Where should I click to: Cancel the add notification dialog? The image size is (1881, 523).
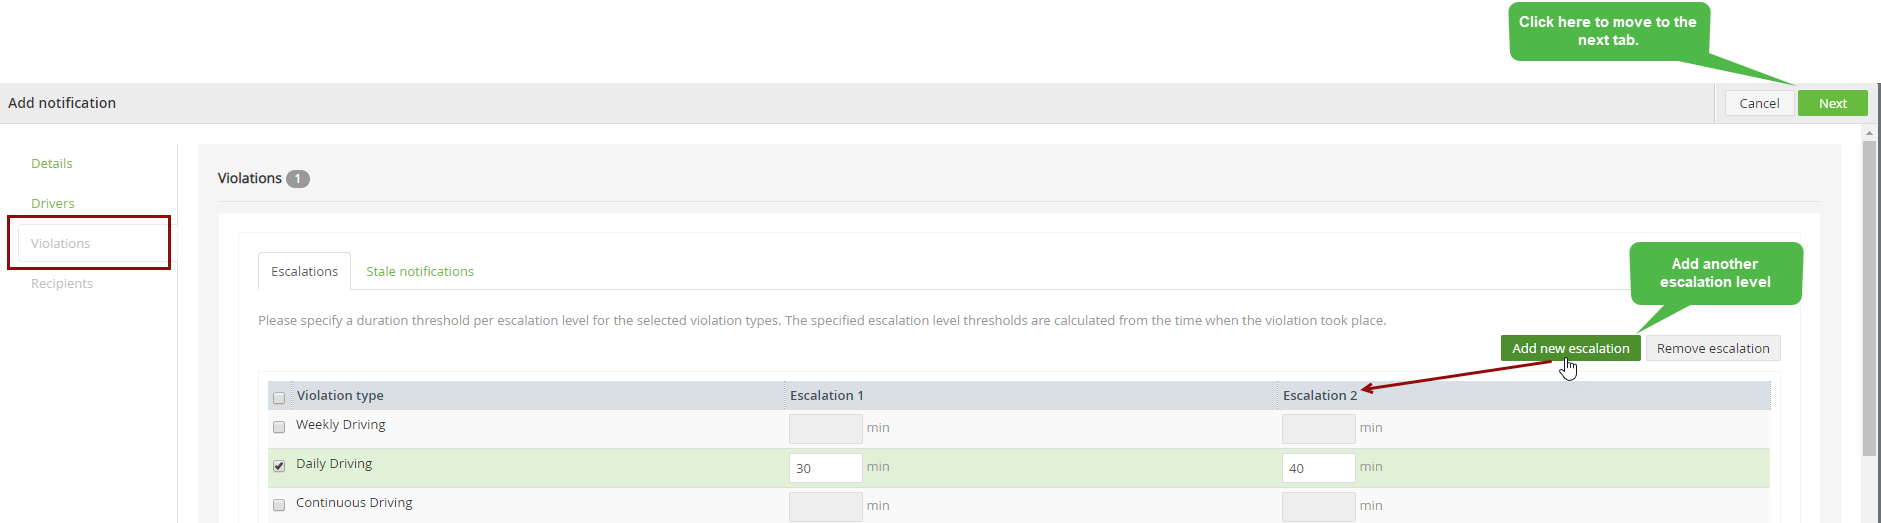tap(1759, 103)
